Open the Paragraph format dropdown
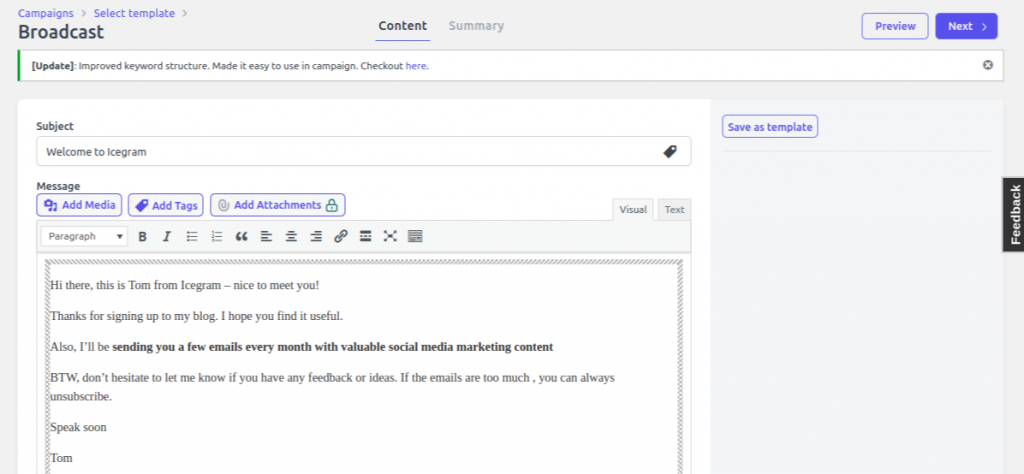The height and width of the screenshot is (474, 1024). coord(84,237)
